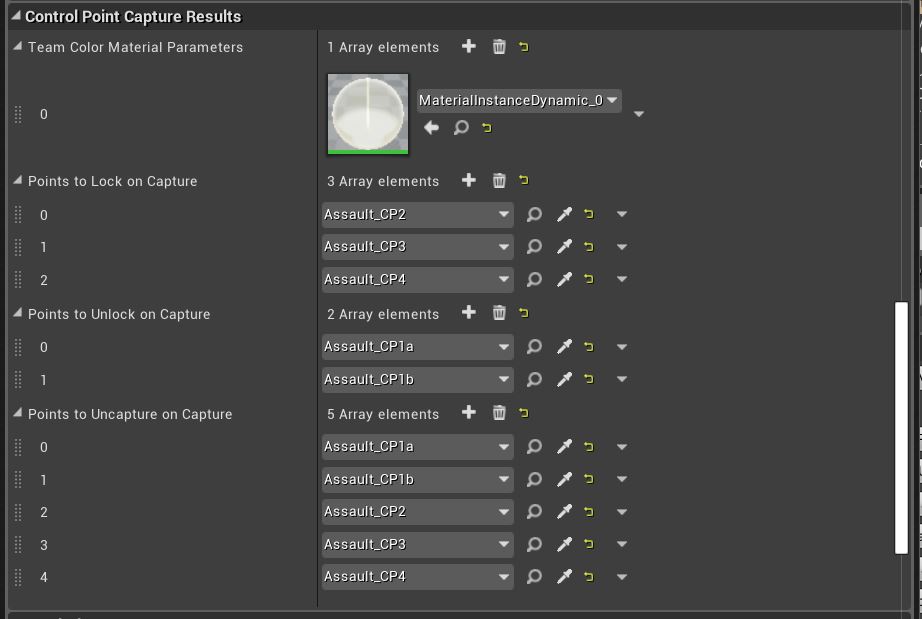Empty Points to Uncapture on Capture array
The image size is (922, 619).
[x=499, y=413]
